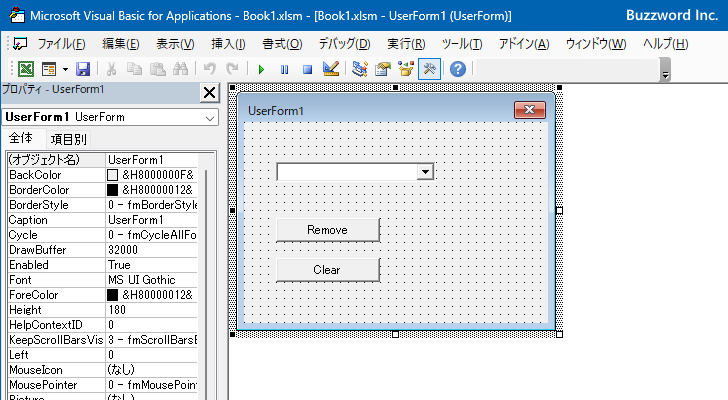Open the アドイン(A) menu
The image size is (728, 400).
[524, 44]
